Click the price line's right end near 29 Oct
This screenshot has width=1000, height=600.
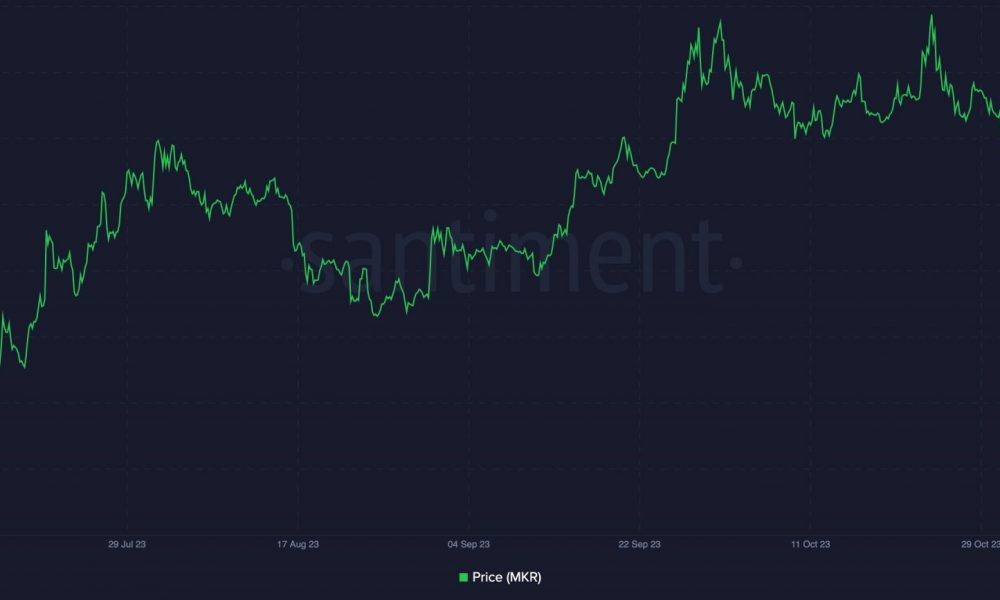pyautogui.click(x=997, y=115)
